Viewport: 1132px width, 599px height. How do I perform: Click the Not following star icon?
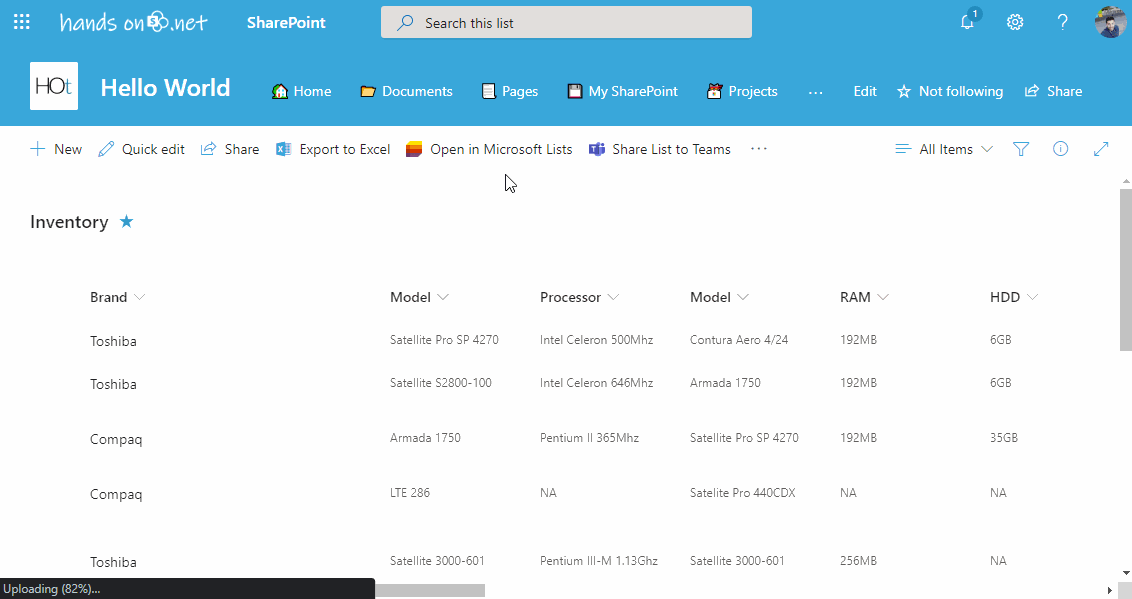pos(904,92)
